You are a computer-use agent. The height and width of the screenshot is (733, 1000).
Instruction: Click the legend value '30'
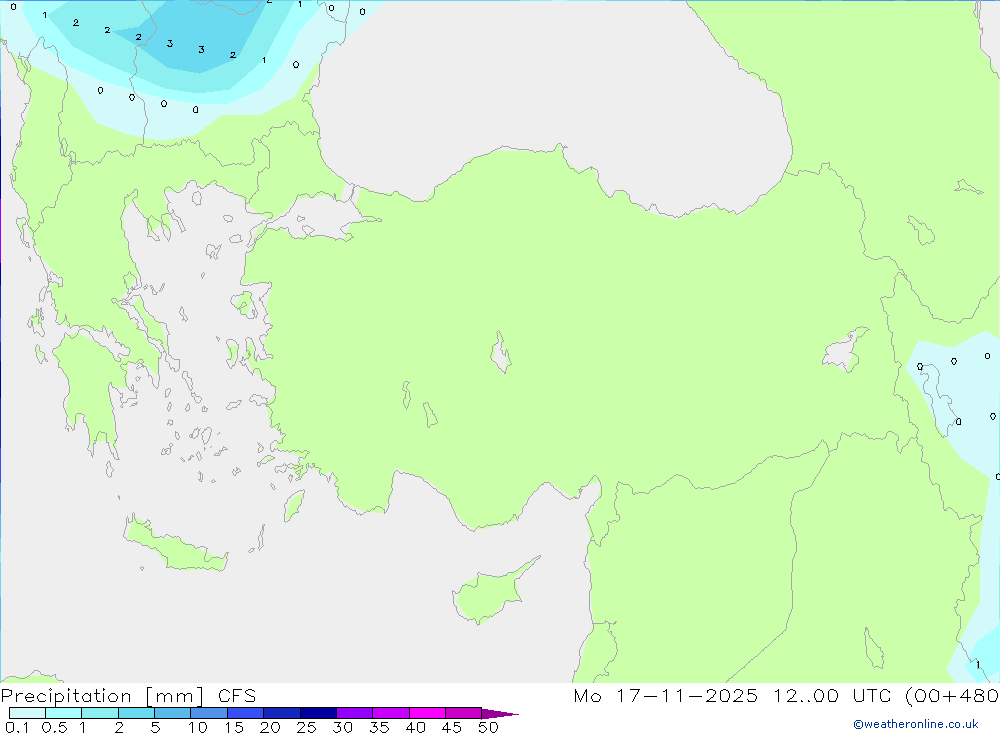(343, 727)
